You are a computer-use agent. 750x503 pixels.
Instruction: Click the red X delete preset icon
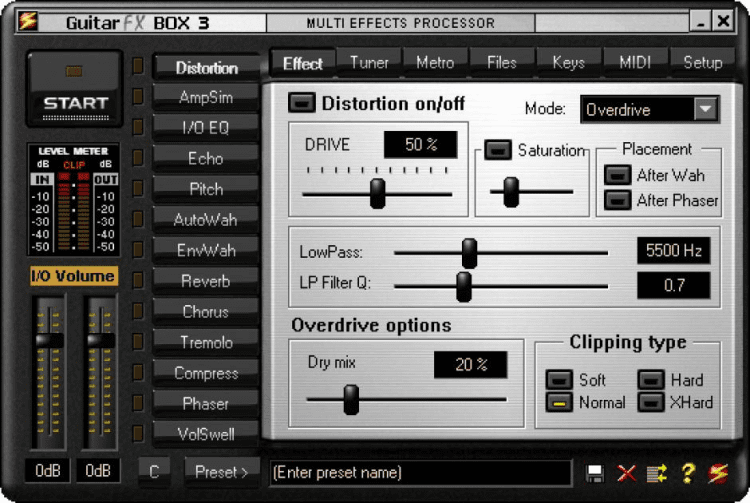[x=626, y=473]
